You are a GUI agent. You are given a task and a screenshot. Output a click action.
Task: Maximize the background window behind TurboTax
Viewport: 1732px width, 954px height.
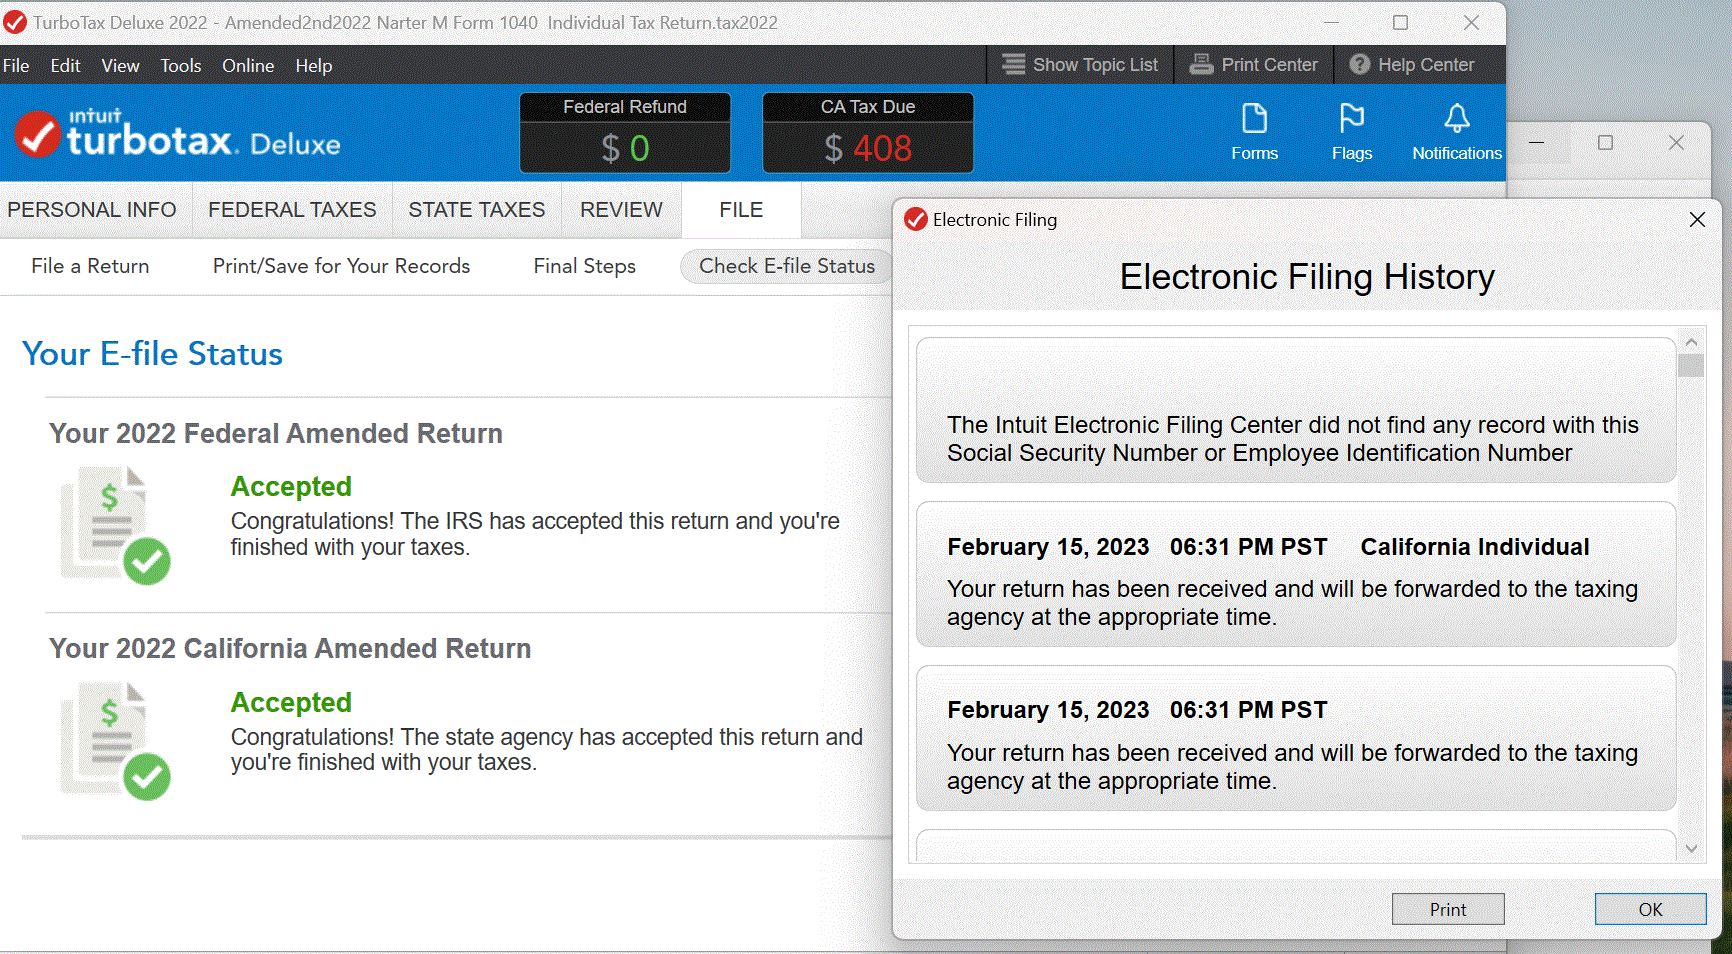(x=1606, y=143)
